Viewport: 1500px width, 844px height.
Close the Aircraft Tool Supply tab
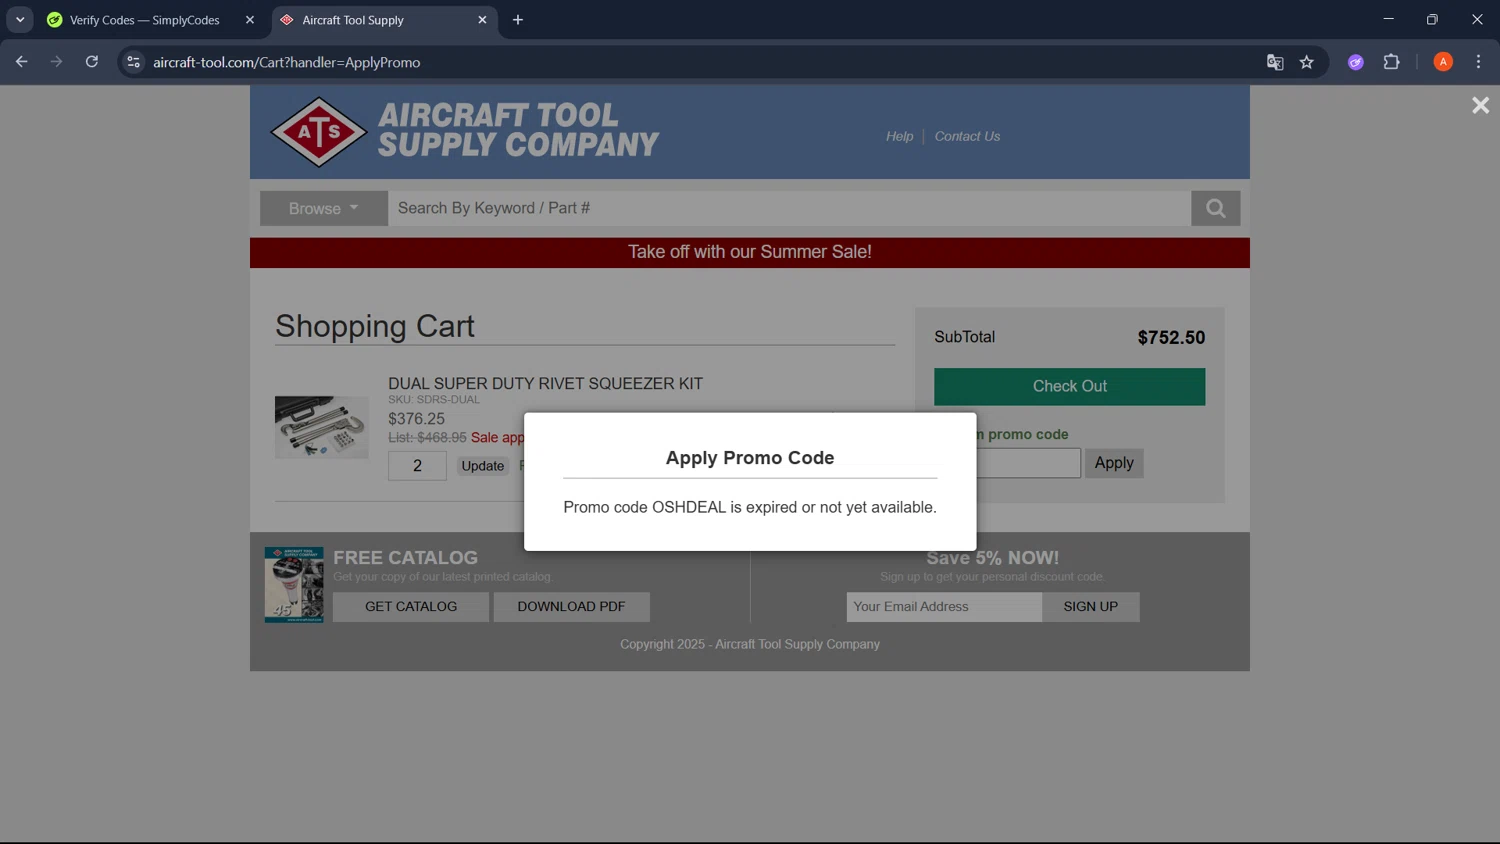(482, 20)
